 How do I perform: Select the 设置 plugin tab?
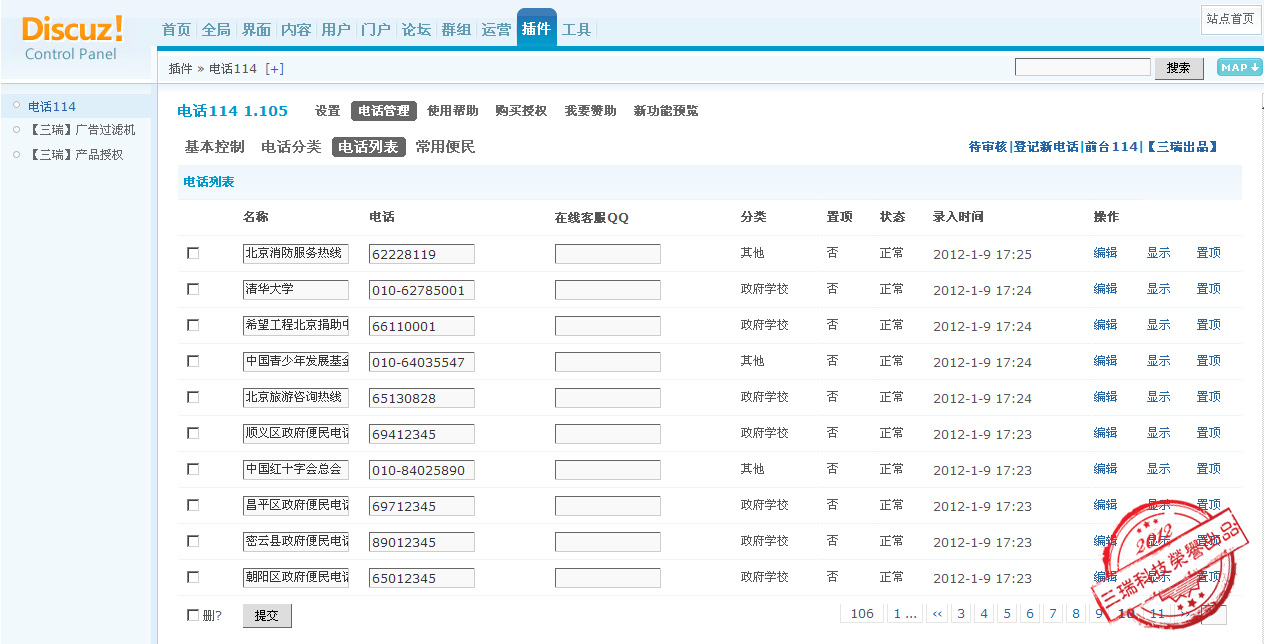[x=327, y=111]
